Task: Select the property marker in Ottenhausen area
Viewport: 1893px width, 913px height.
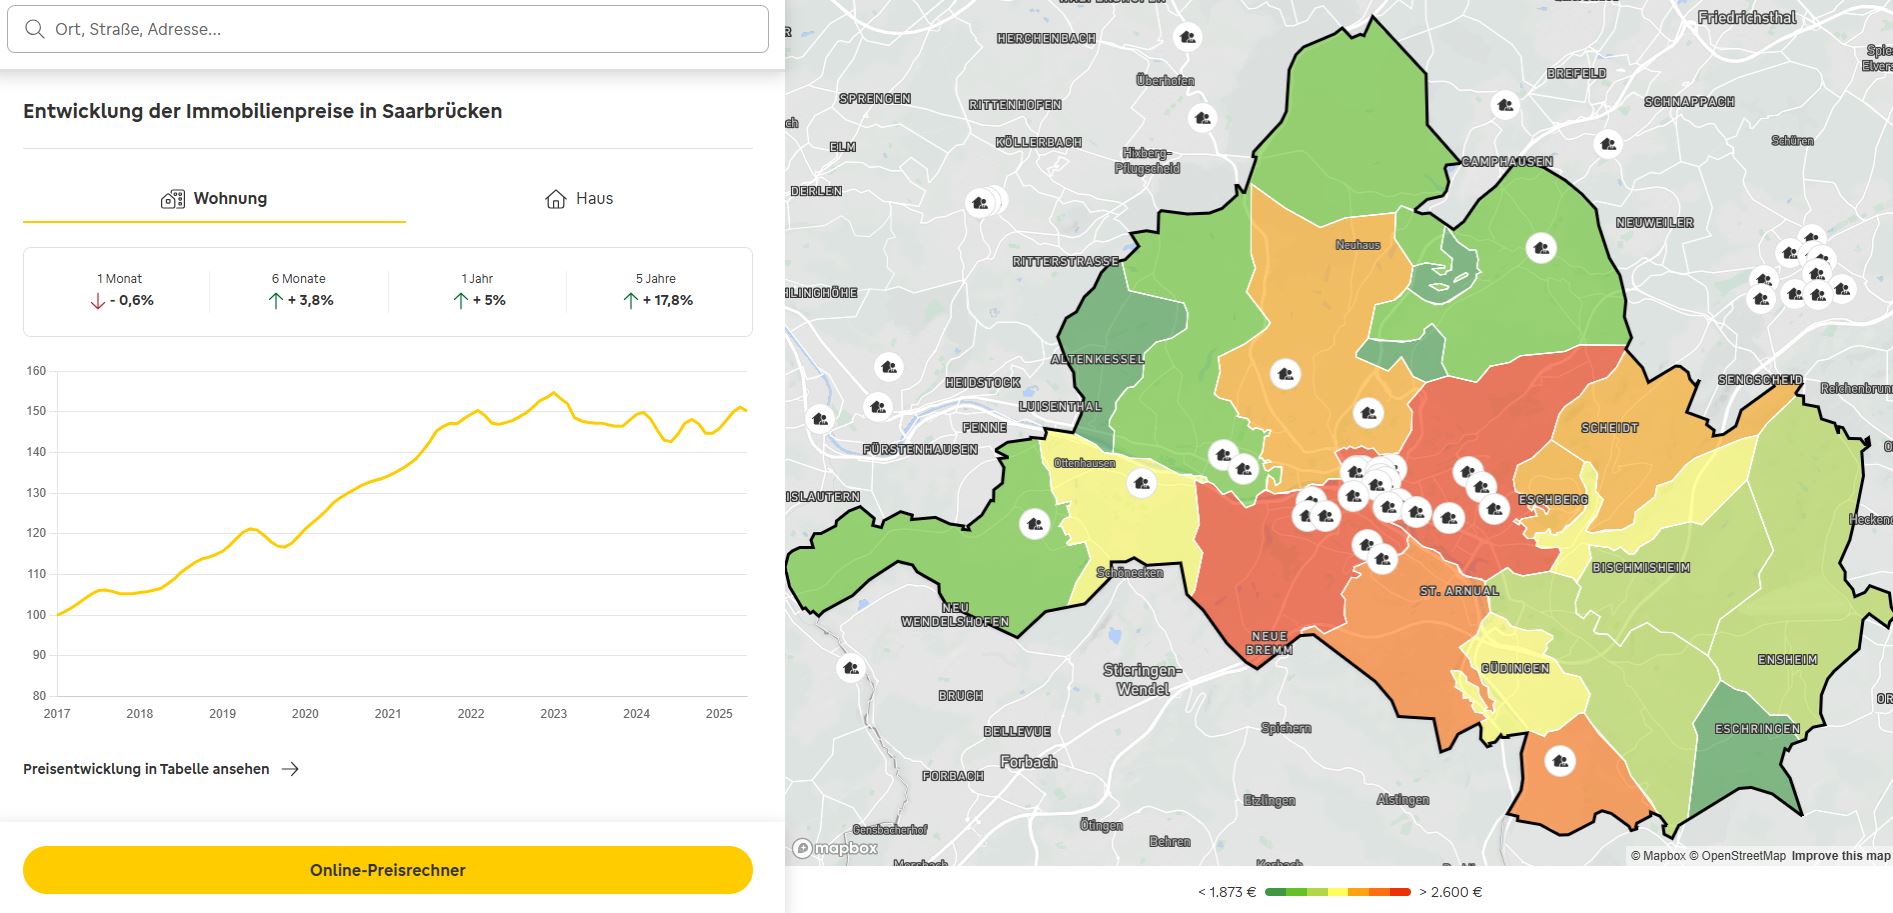Action: tap(1140, 485)
